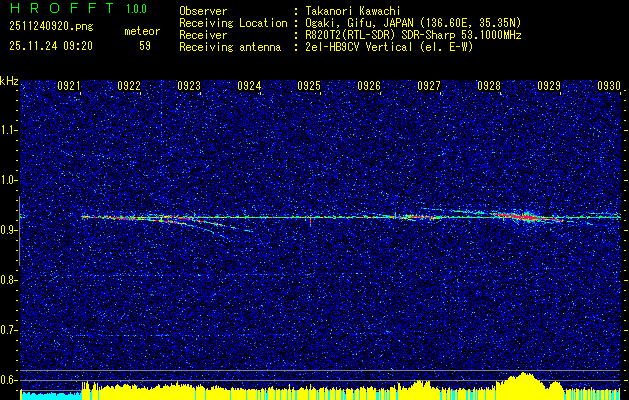The height and width of the screenshot is (400, 629).
Task: Click the 0.6 frequency axis label
Action: coord(8,380)
